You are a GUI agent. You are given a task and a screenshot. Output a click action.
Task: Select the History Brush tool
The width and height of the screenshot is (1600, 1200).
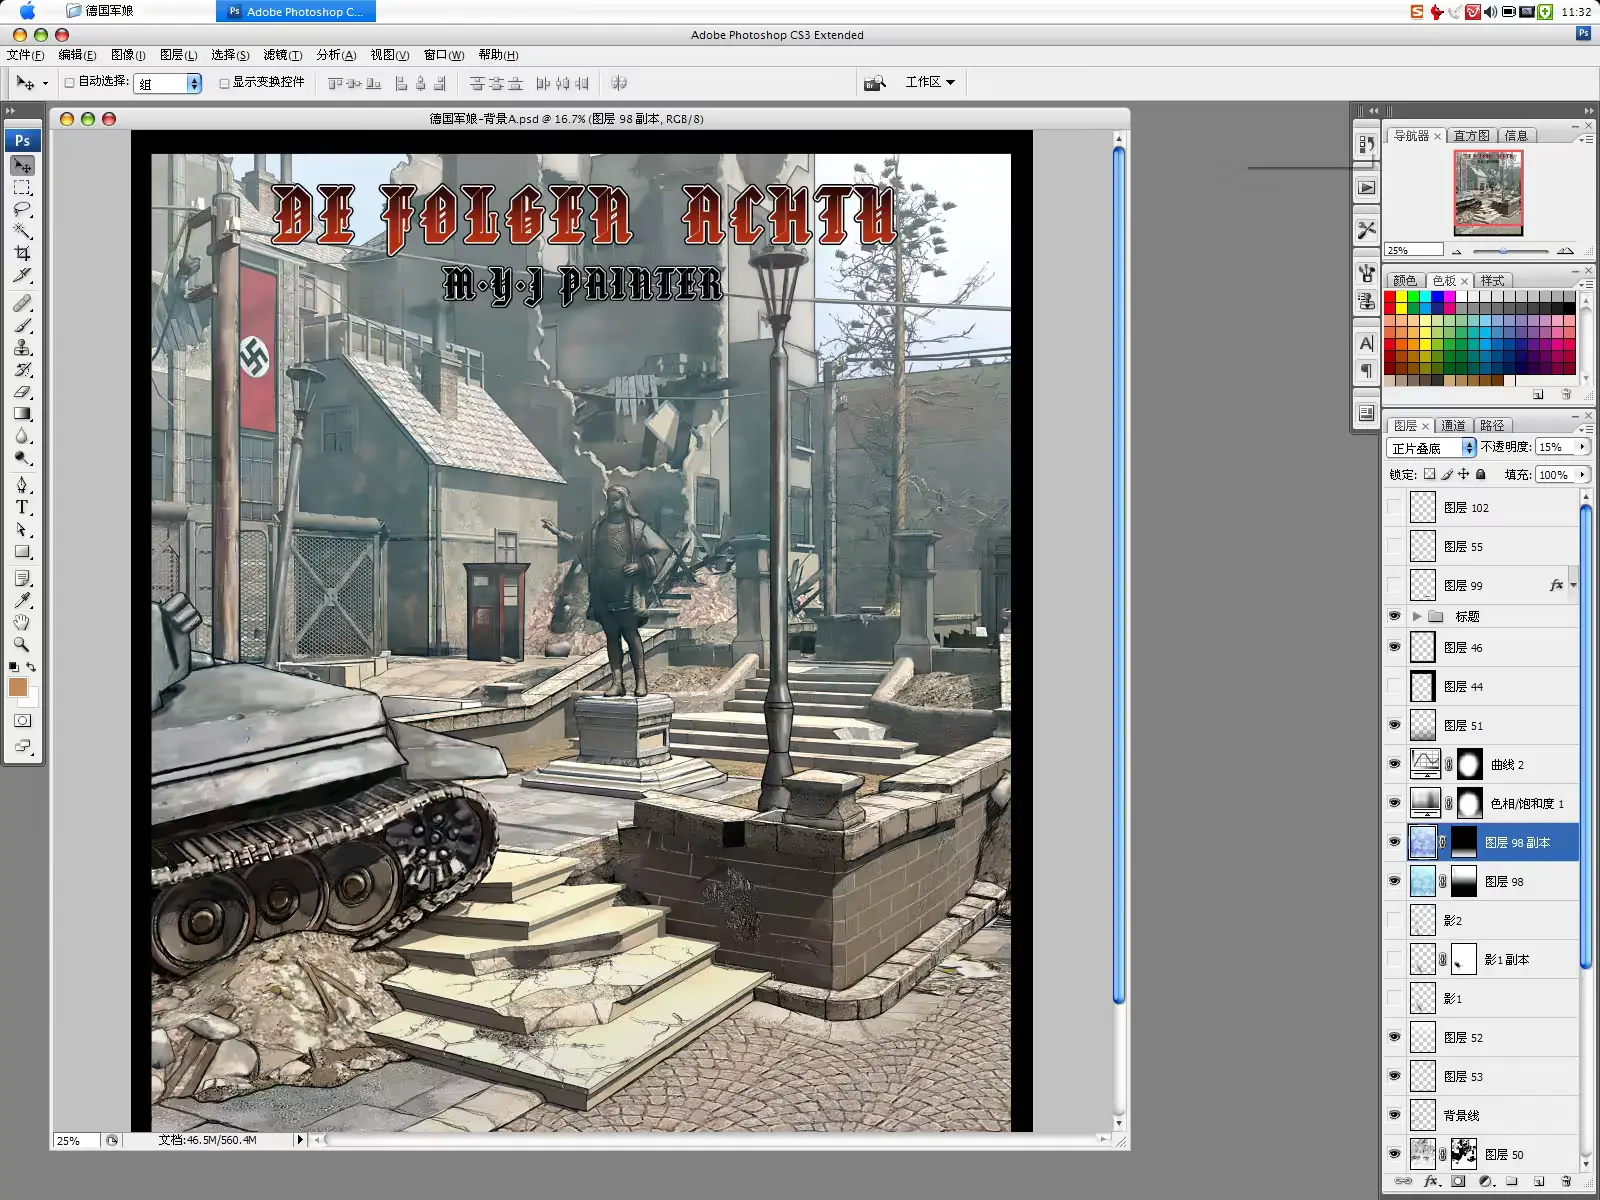[x=22, y=369]
